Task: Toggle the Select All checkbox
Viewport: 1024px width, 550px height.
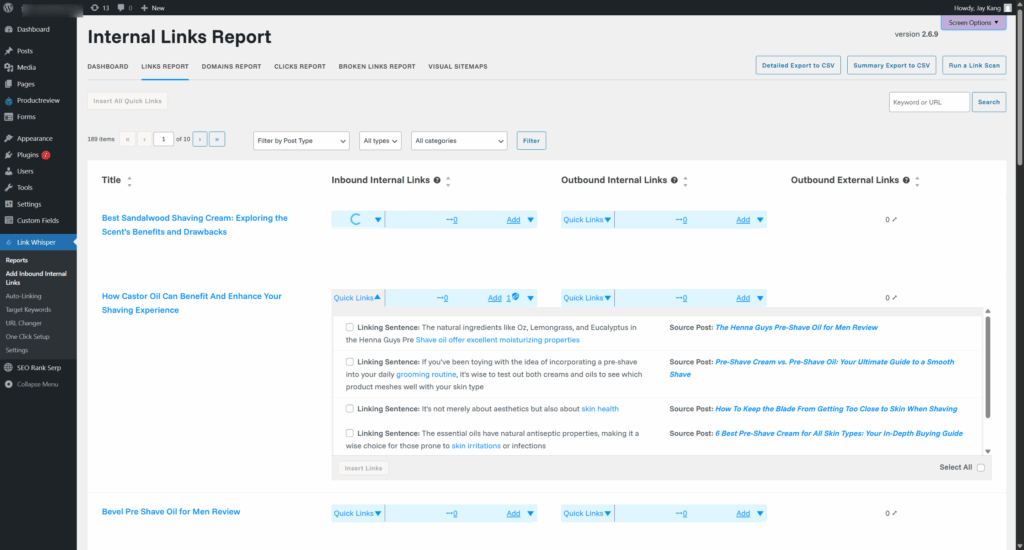Action: tap(980, 467)
